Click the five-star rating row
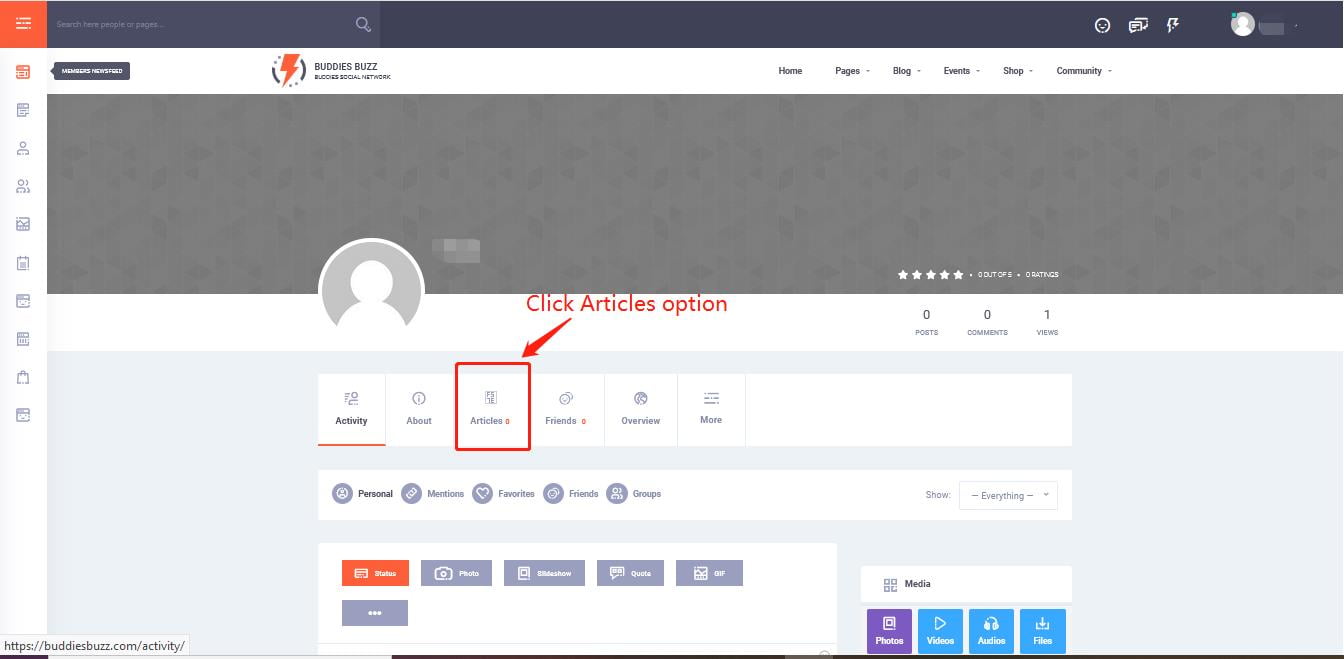Screen dimensions: 1344x659 click(930, 274)
